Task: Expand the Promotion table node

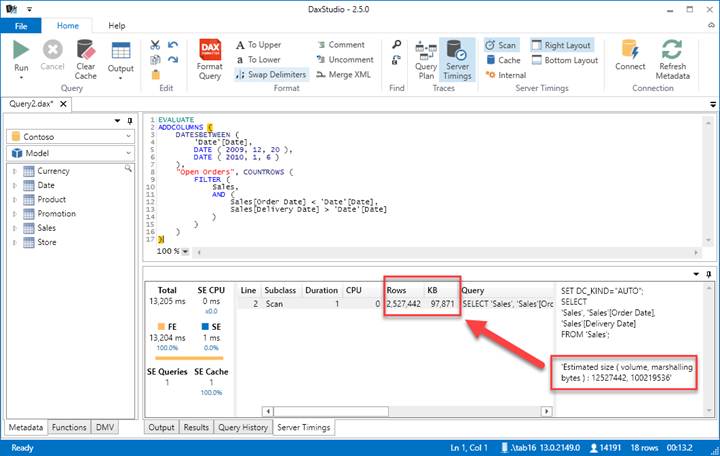Action: (15, 214)
